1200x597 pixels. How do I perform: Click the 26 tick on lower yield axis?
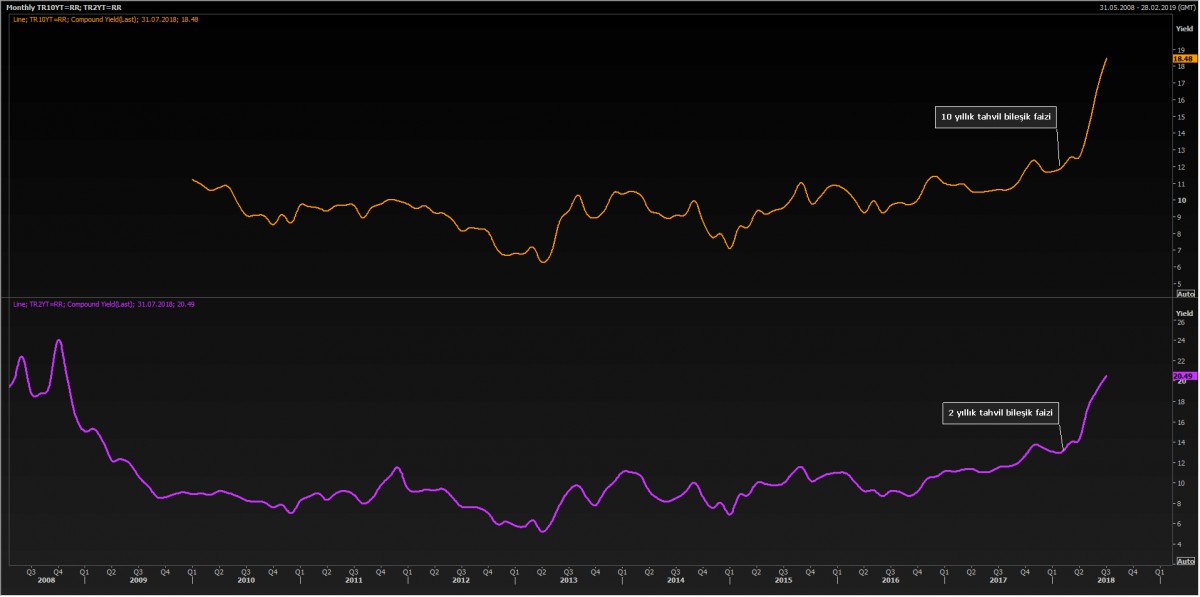[1181, 322]
